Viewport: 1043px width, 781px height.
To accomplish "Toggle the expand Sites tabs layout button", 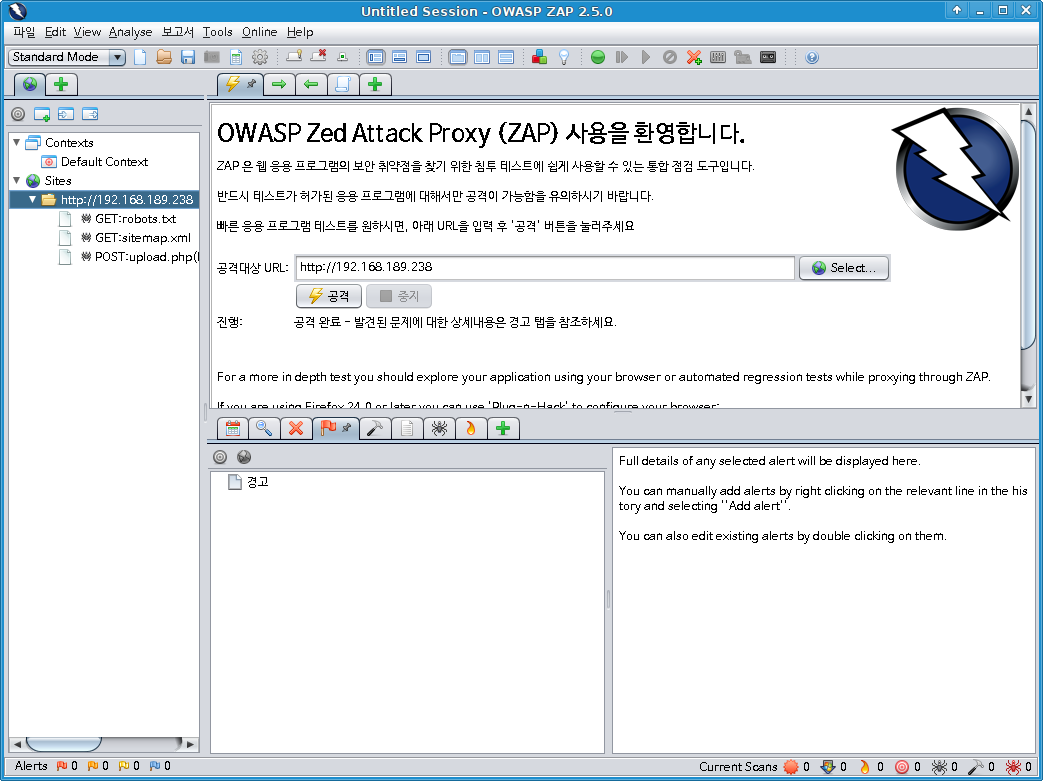I will coord(375,57).
